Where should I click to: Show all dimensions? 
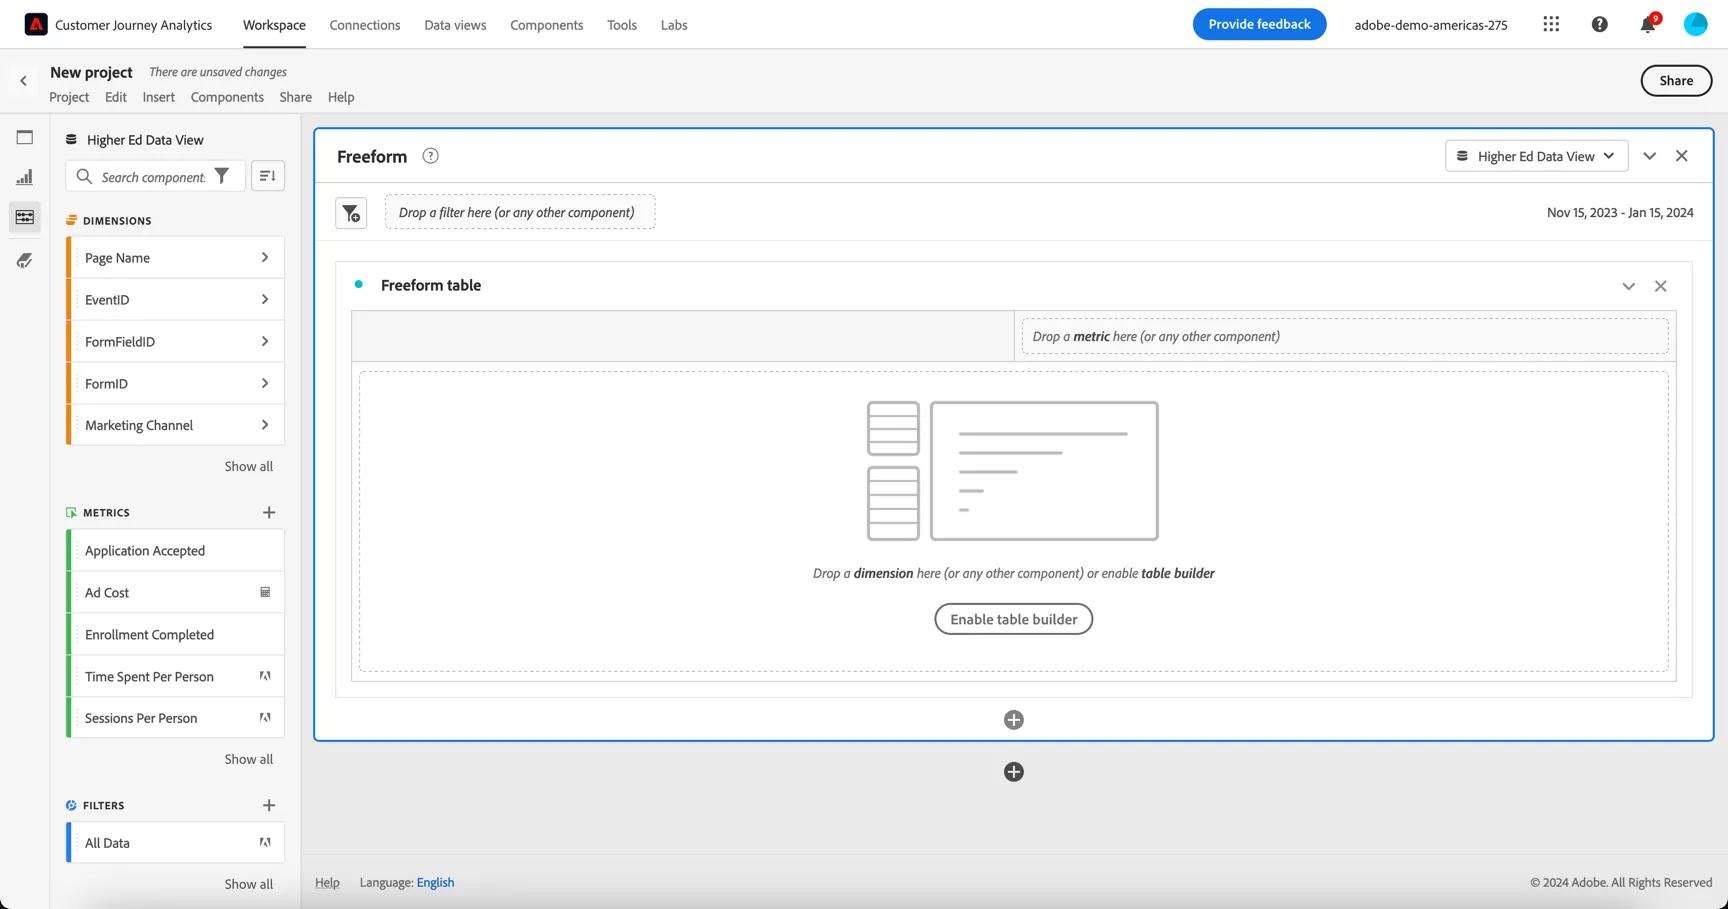point(249,466)
